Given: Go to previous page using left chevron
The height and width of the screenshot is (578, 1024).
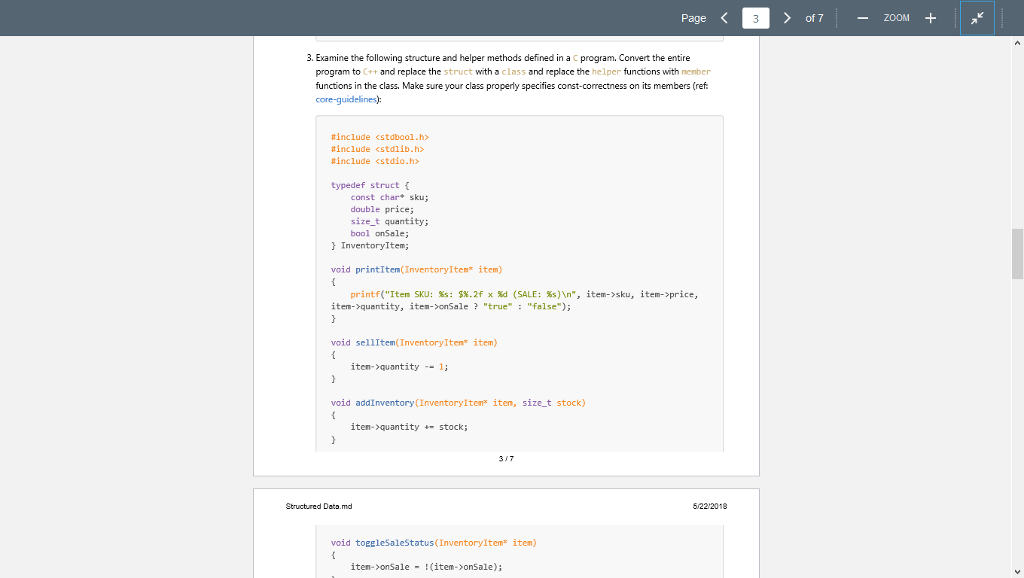Looking at the screenshot, I should [x=726, y=17].
